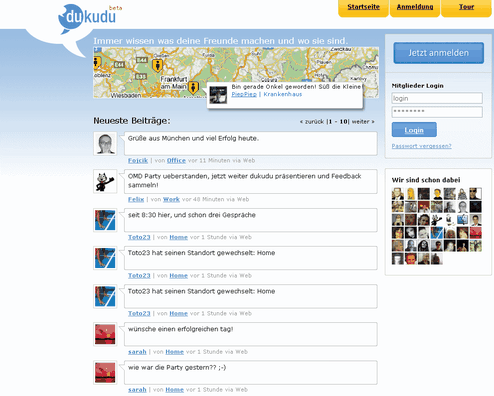Open the Tour tab

click(466, 7)
